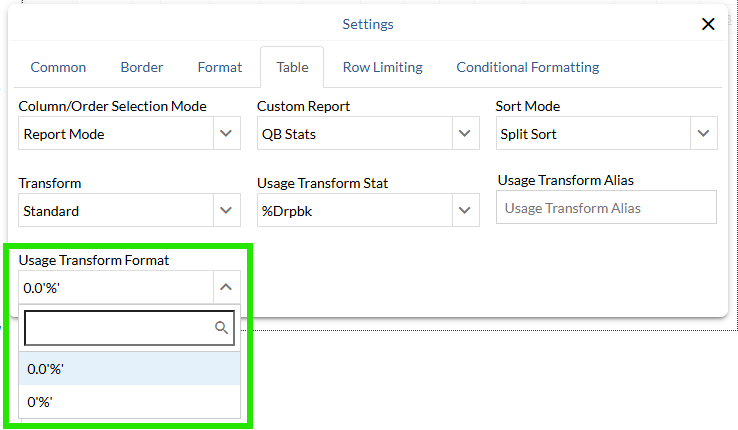738x430 pixels.
Task: Click Column/Order Selection Mode chevron arrow
Action: [x=227, y=133]
